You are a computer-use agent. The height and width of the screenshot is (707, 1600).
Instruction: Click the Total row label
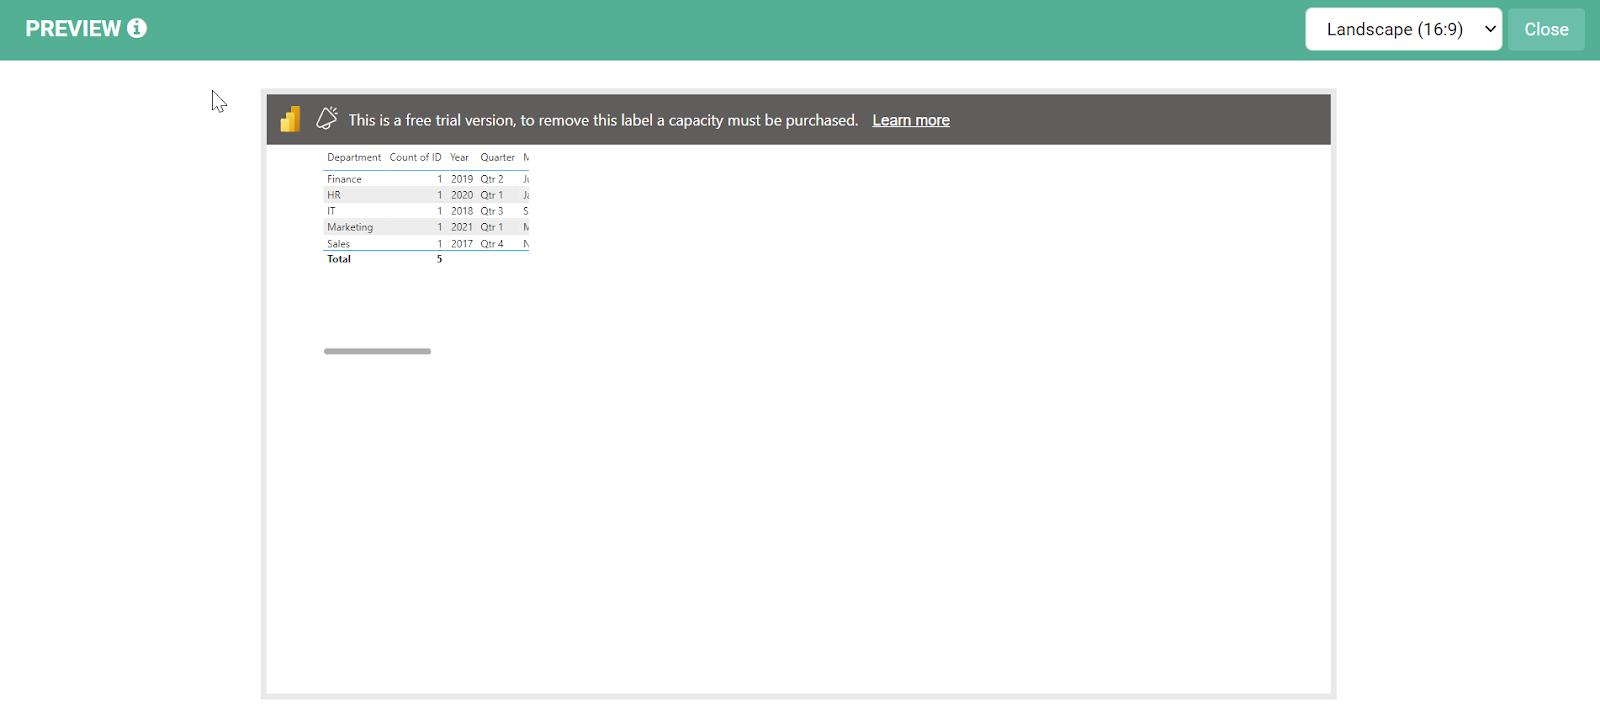[x=339, y=259]
